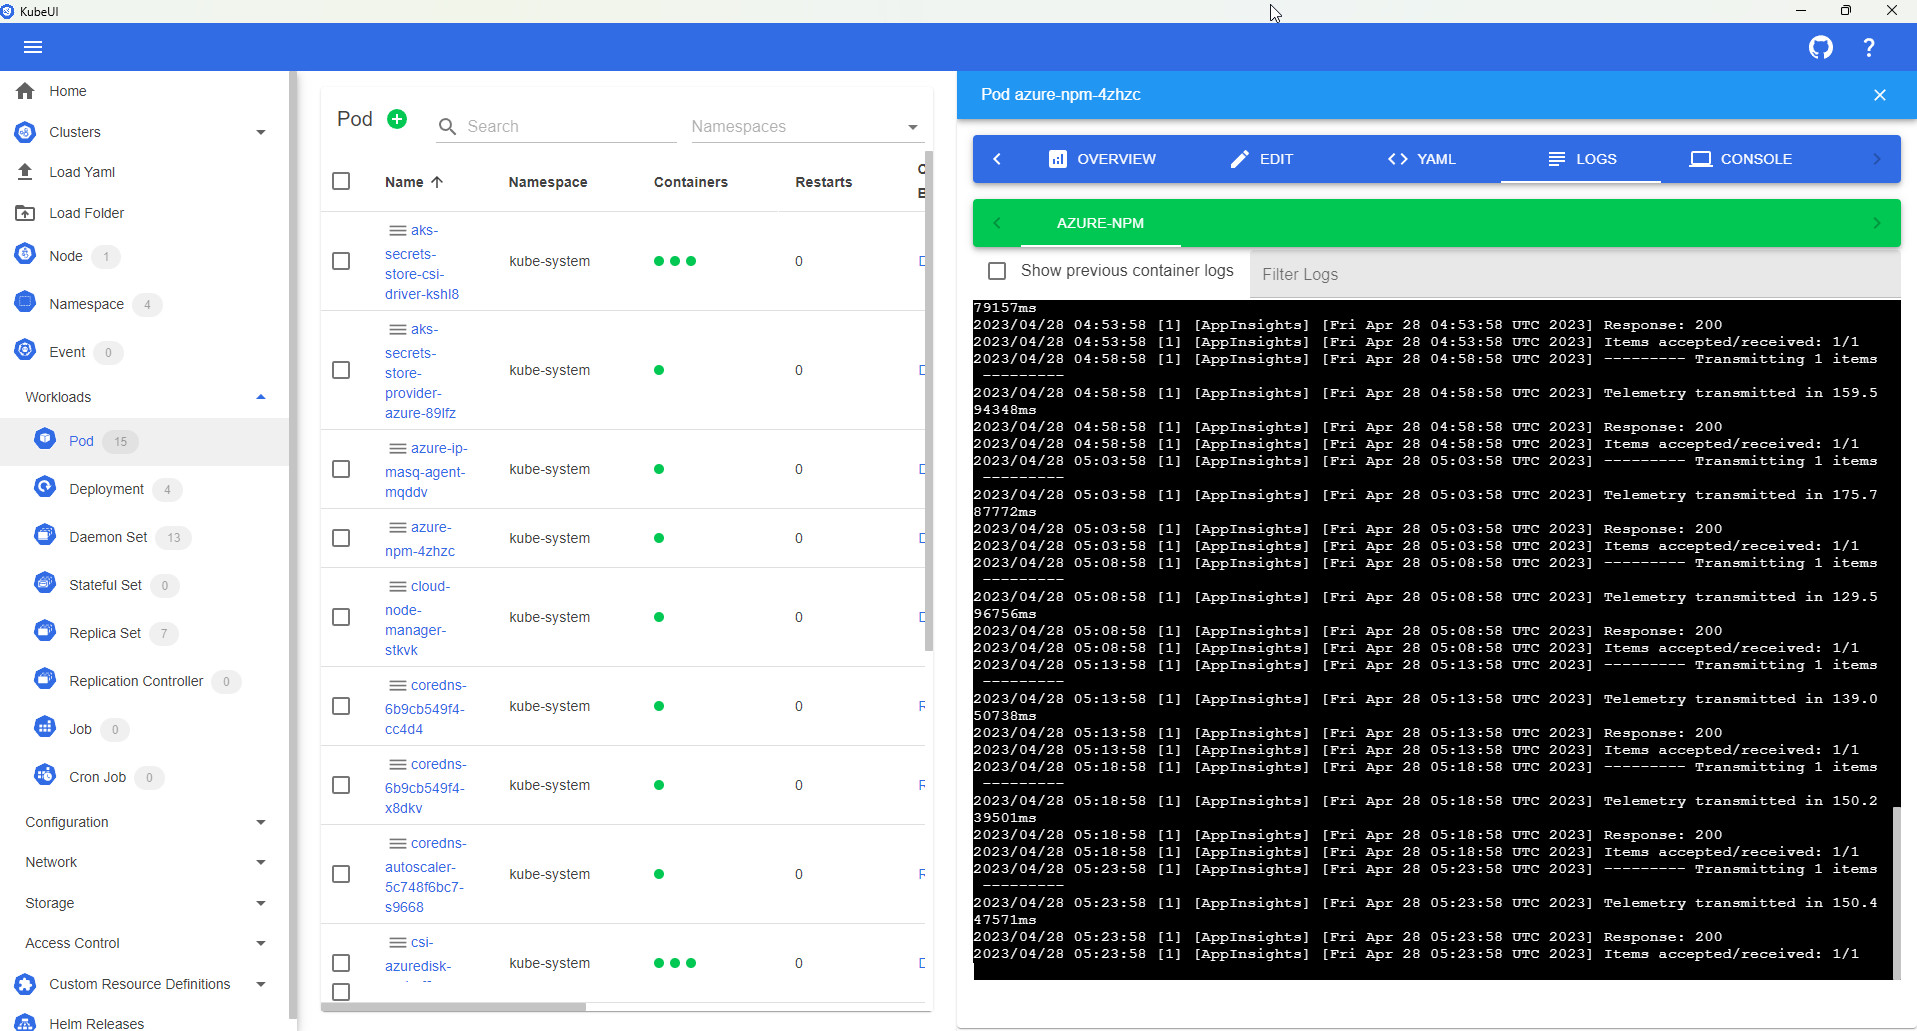Add a new Pod with green plus
This screenshot has height=1031, width=1917.
[x=397, y=119]
